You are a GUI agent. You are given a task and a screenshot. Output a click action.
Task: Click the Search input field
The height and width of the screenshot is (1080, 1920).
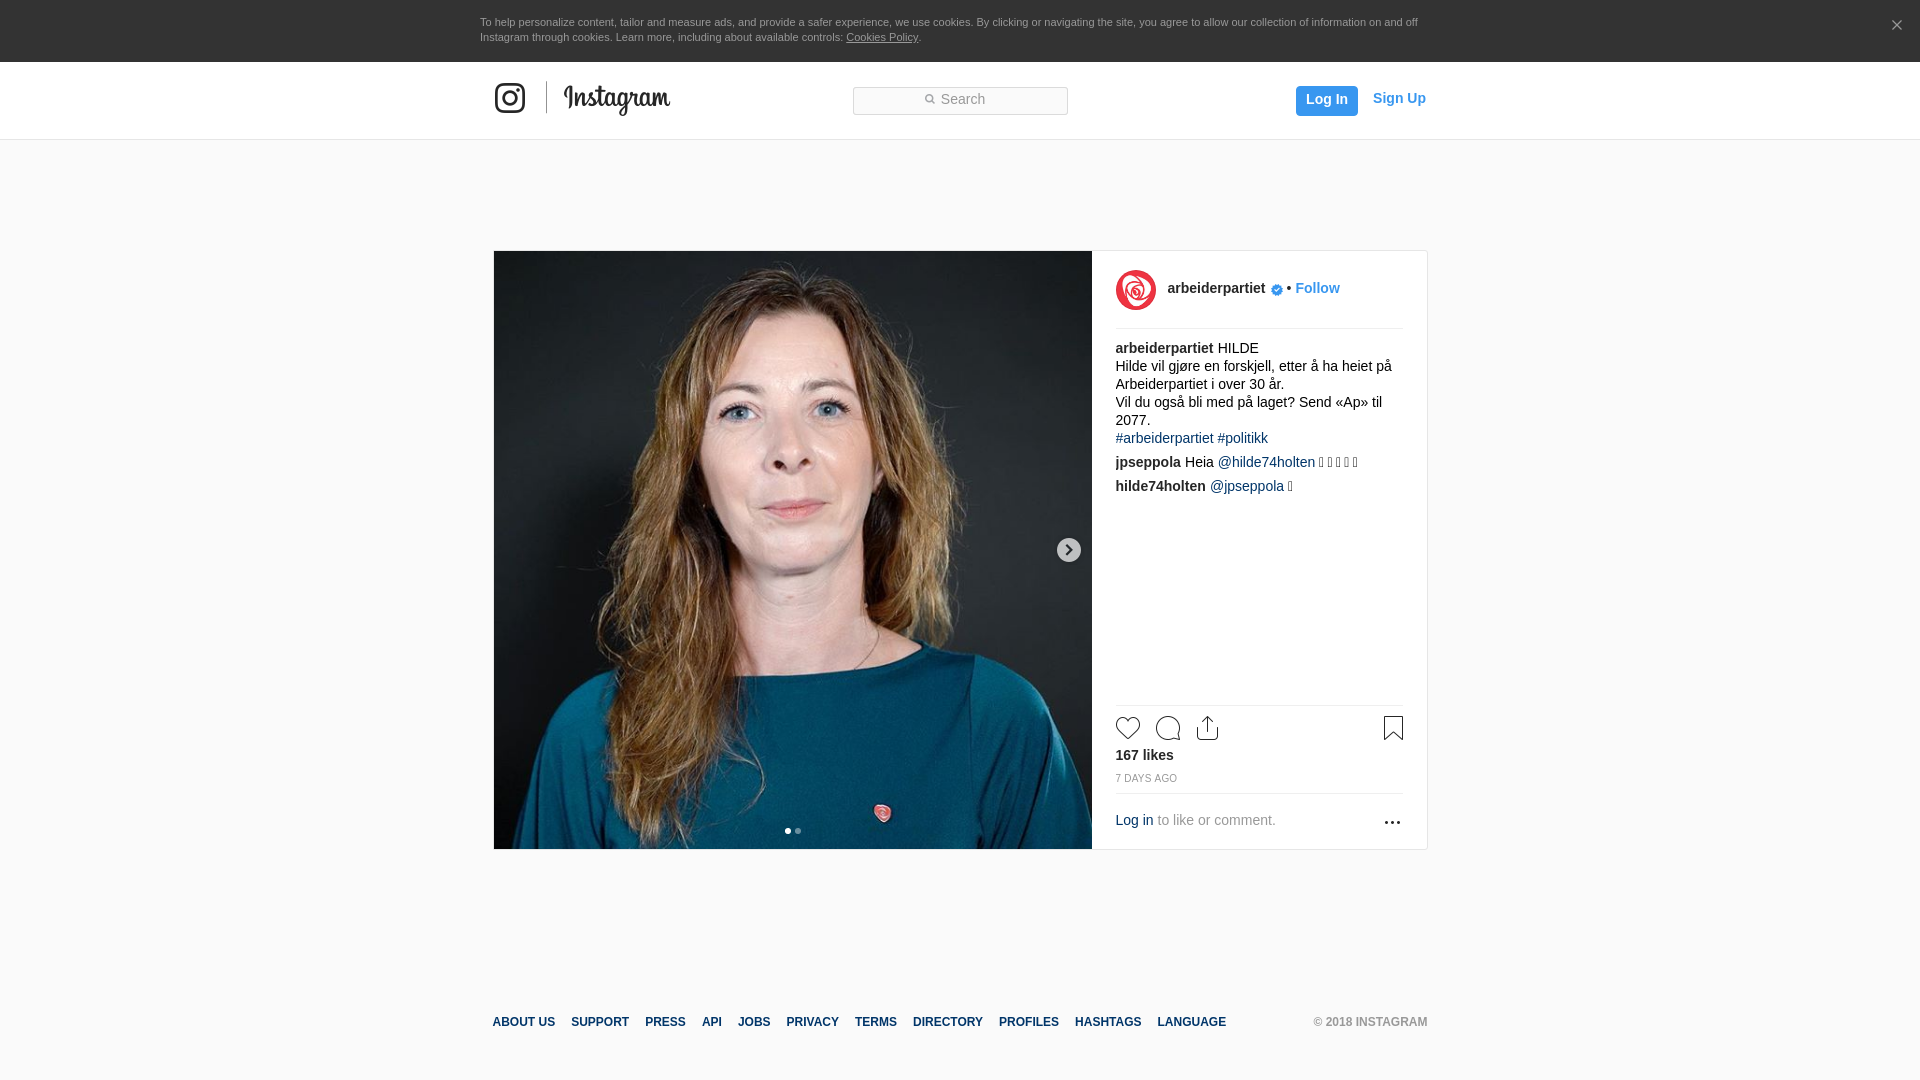(x=960, y=100)
